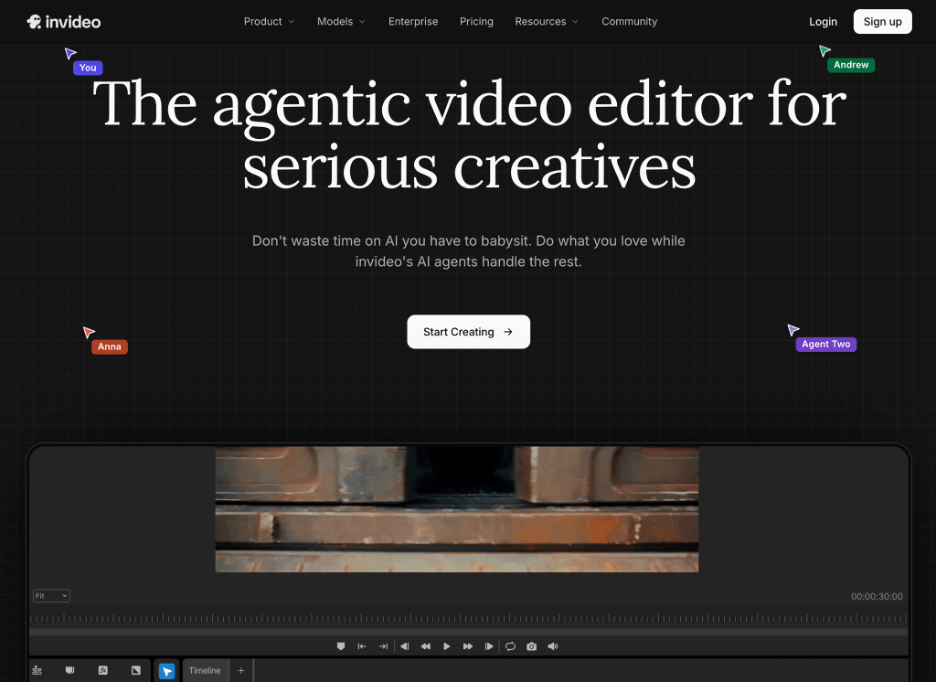
Task: Click the Start Creating button
Action: pos(469,332)
